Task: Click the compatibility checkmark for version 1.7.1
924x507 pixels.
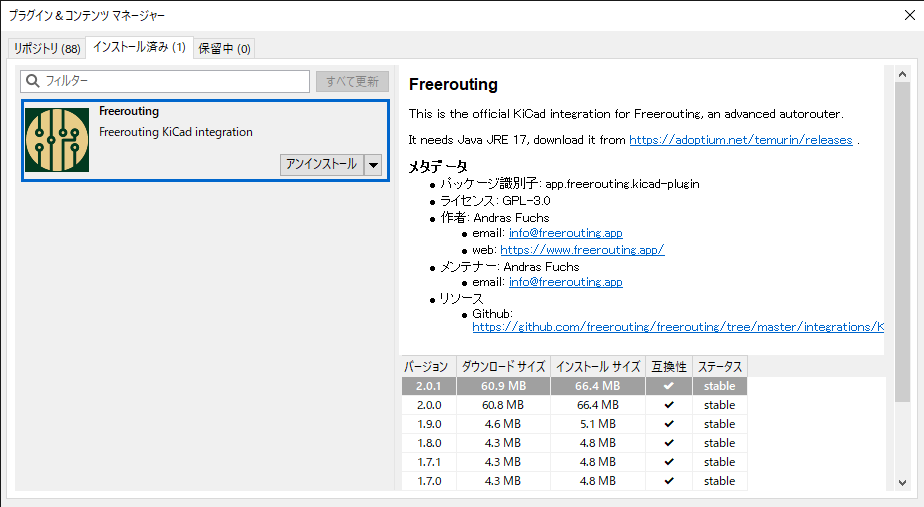Action: (669, 462)
